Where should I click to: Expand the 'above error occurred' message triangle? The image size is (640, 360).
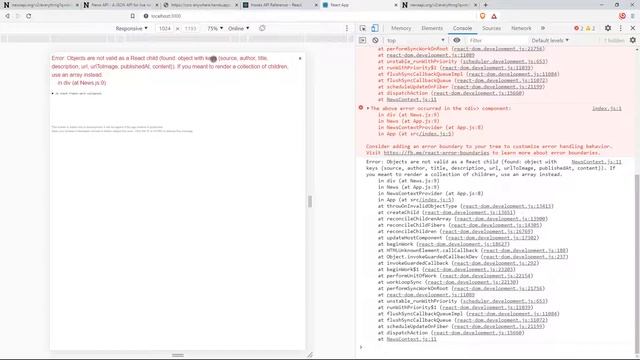tap(368, 108)
